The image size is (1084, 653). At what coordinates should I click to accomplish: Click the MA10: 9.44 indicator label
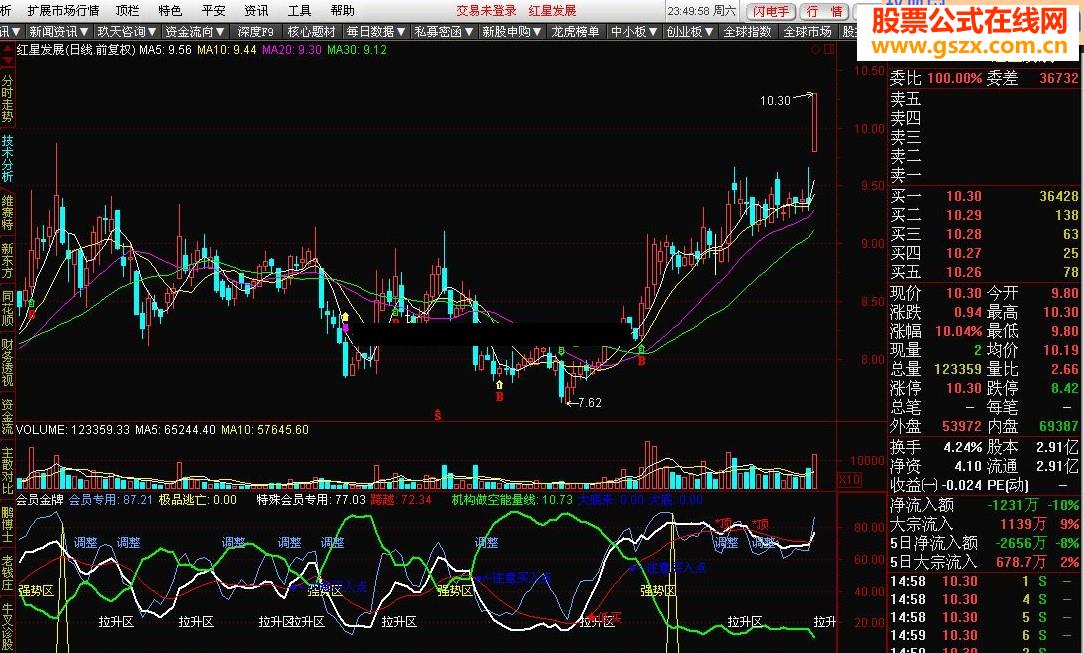(x=227, y=50)
